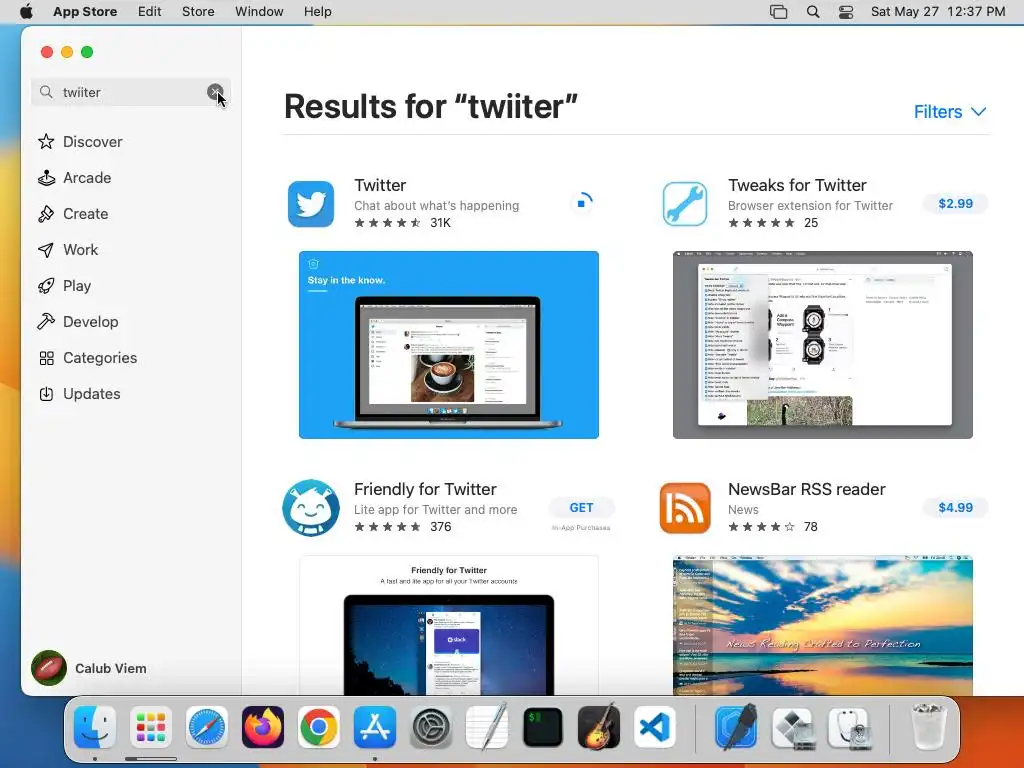Open the Edit menu
1024x768 pixels.
click(149, 11)
